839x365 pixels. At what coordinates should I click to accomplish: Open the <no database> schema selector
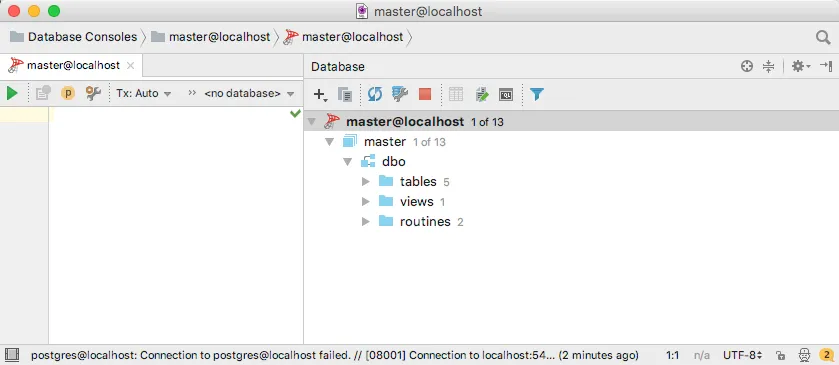pos(249,93)
